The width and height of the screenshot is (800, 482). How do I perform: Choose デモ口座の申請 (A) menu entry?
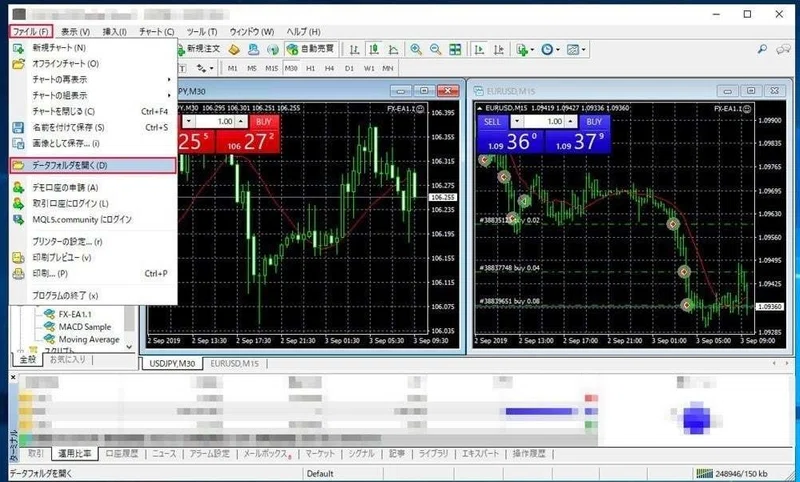tap(93, 188)
